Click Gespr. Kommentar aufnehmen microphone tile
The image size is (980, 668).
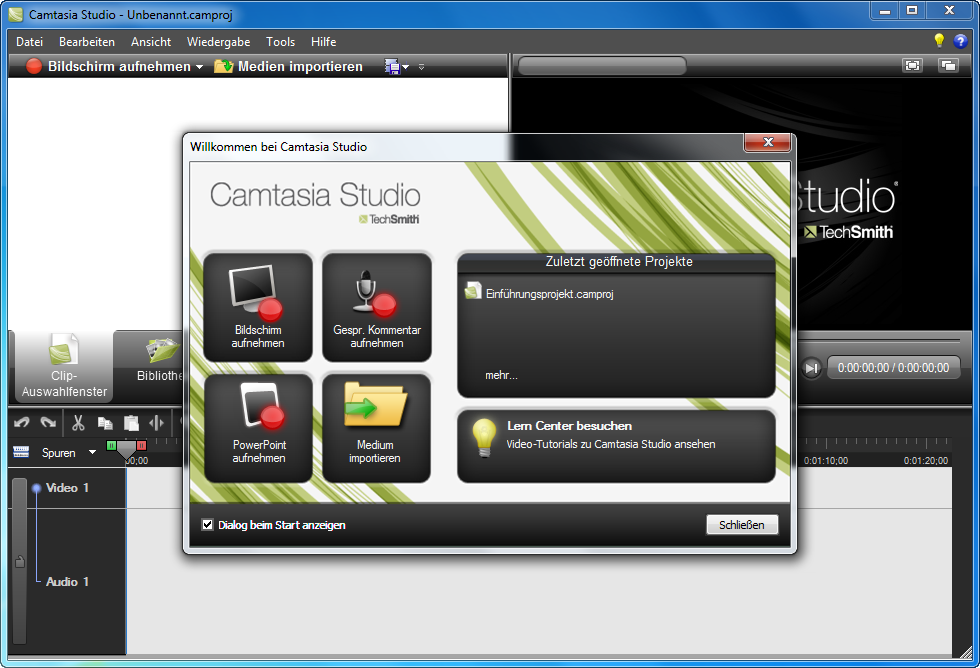[x=377, y=307]
